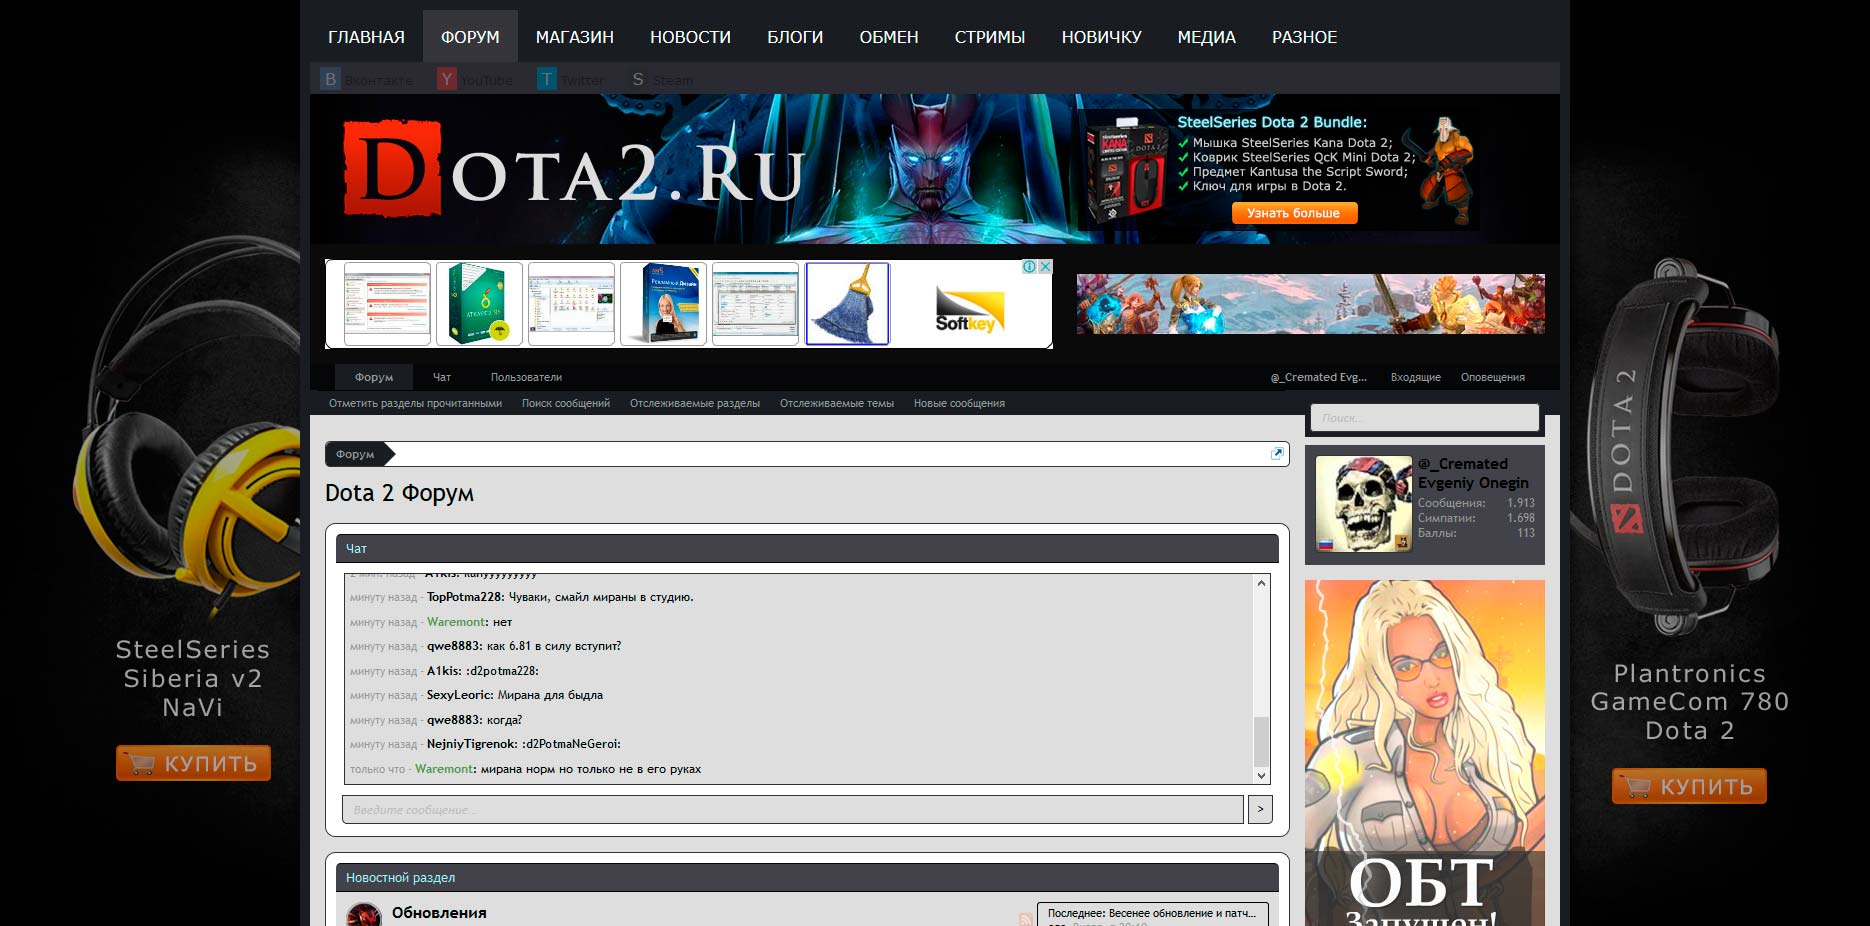Open the НОВОСТИ menu item

pos(690,37)
